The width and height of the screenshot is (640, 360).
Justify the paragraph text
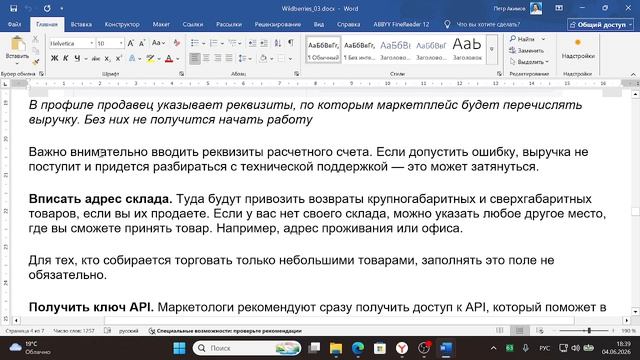(x=229, y=58)
